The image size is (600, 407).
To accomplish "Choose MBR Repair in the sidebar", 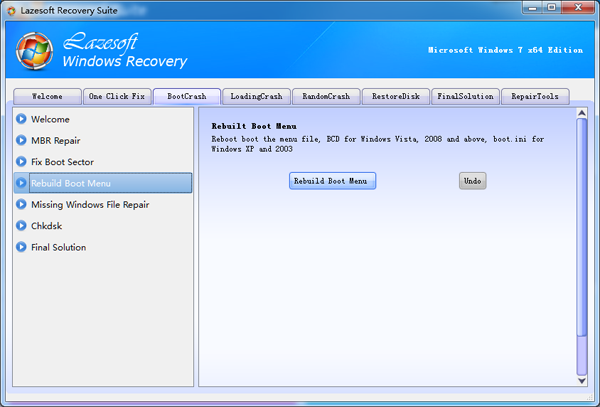I will 103,140.
